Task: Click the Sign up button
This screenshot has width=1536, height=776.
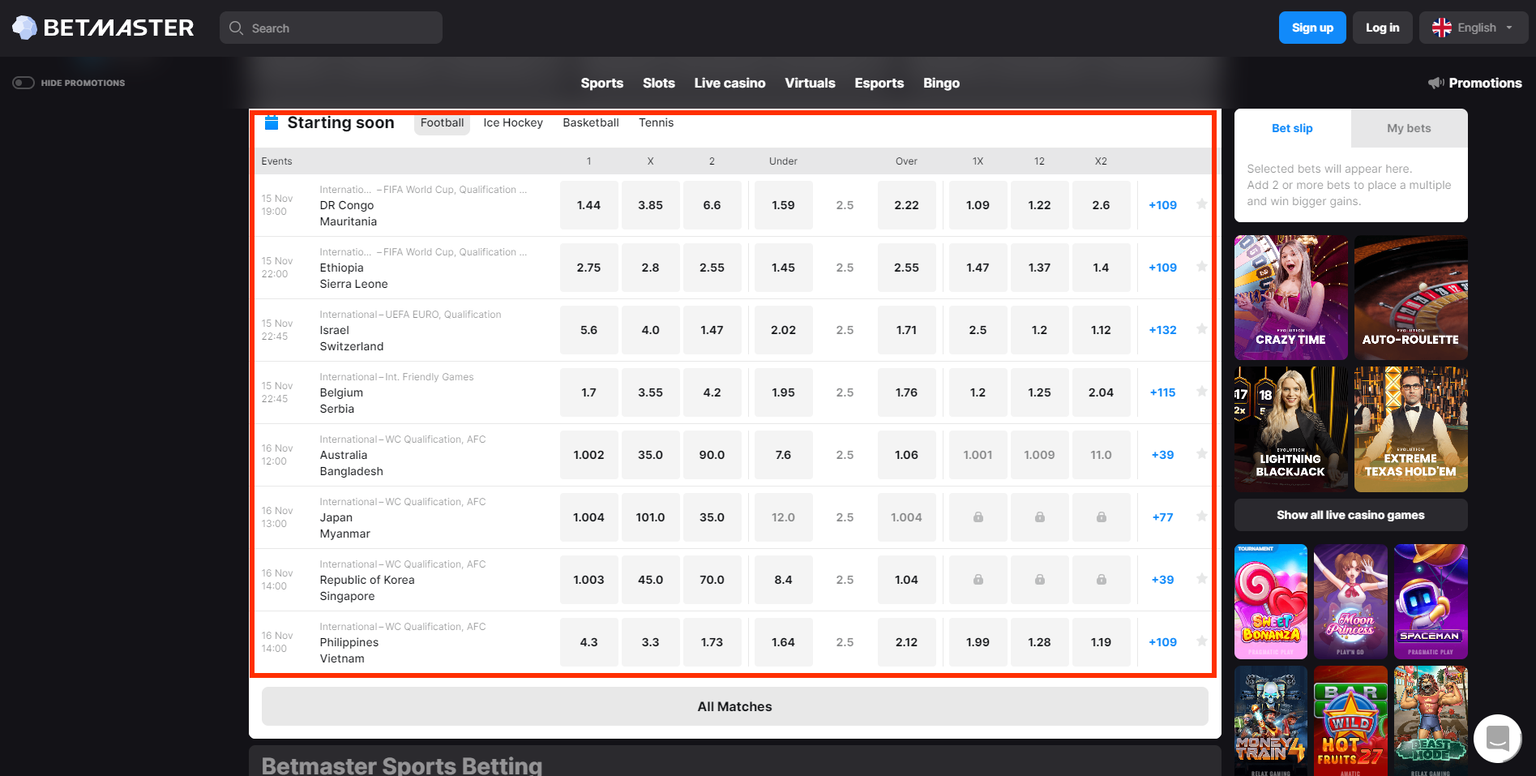Action: [1312, 27]
